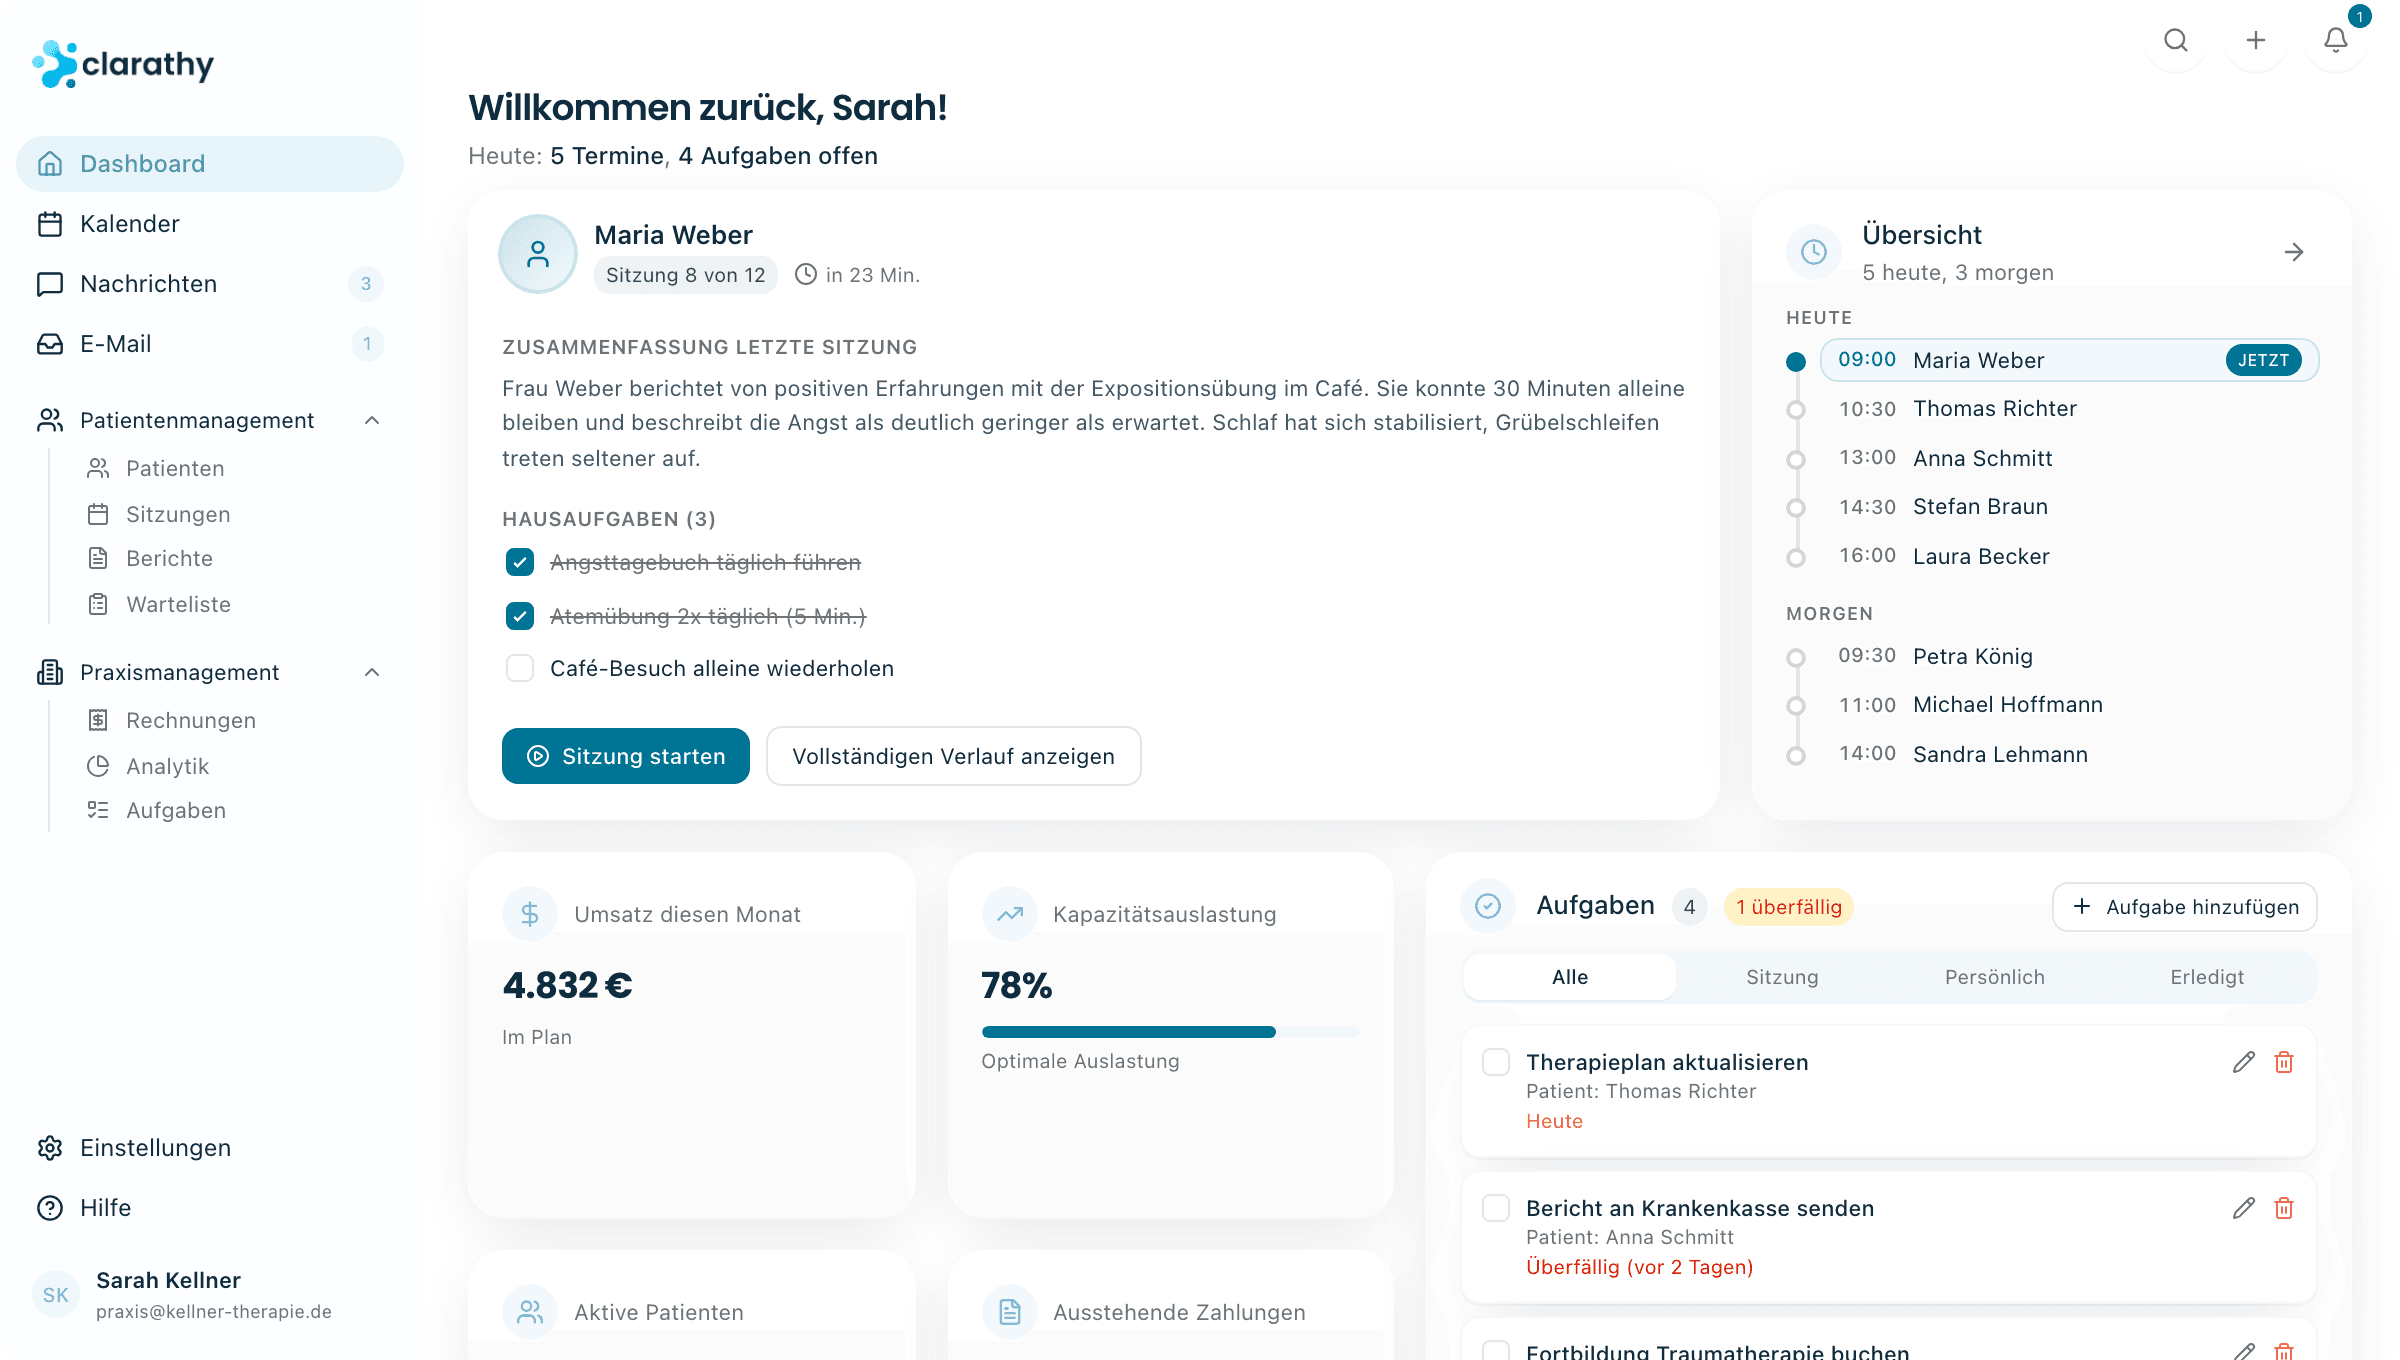Edit the Bericht an Krankenkasse task
Image resolution: width=2400 pixels, height=1360 pixels.
2244,1208
